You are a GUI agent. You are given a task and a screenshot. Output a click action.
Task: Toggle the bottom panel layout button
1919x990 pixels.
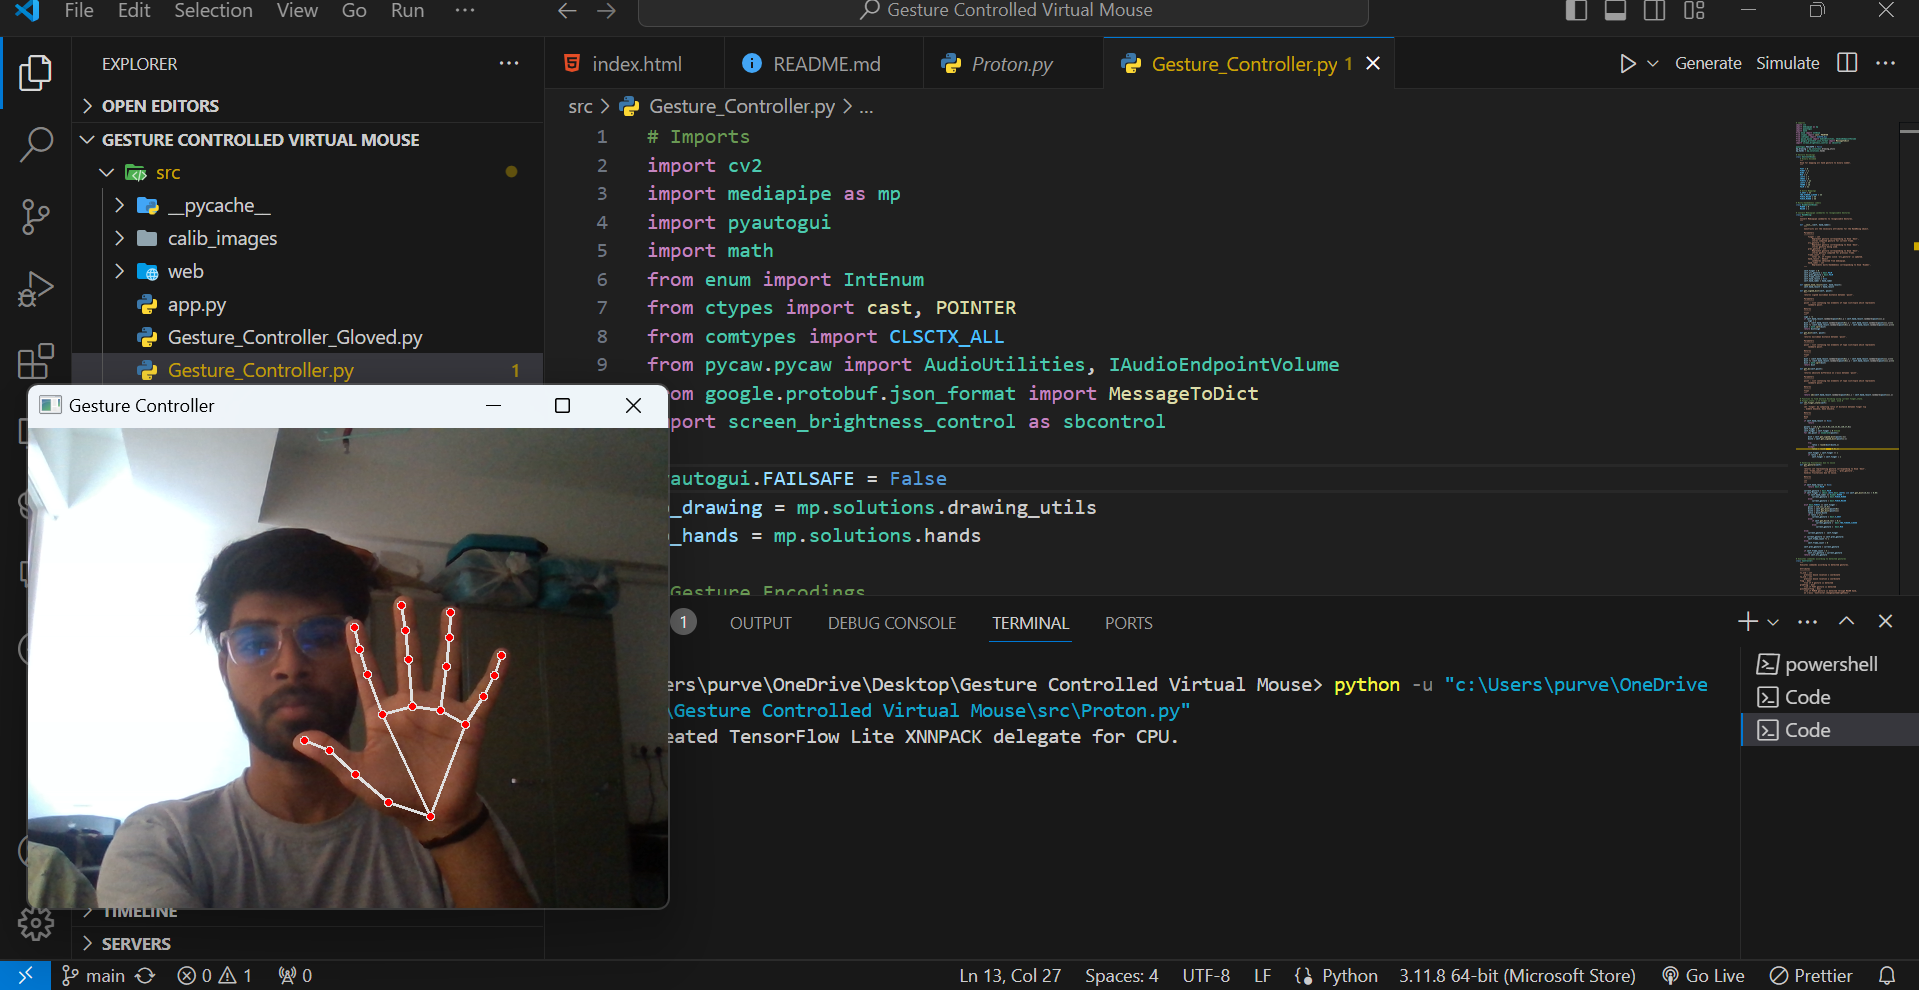pos(1615,11)
